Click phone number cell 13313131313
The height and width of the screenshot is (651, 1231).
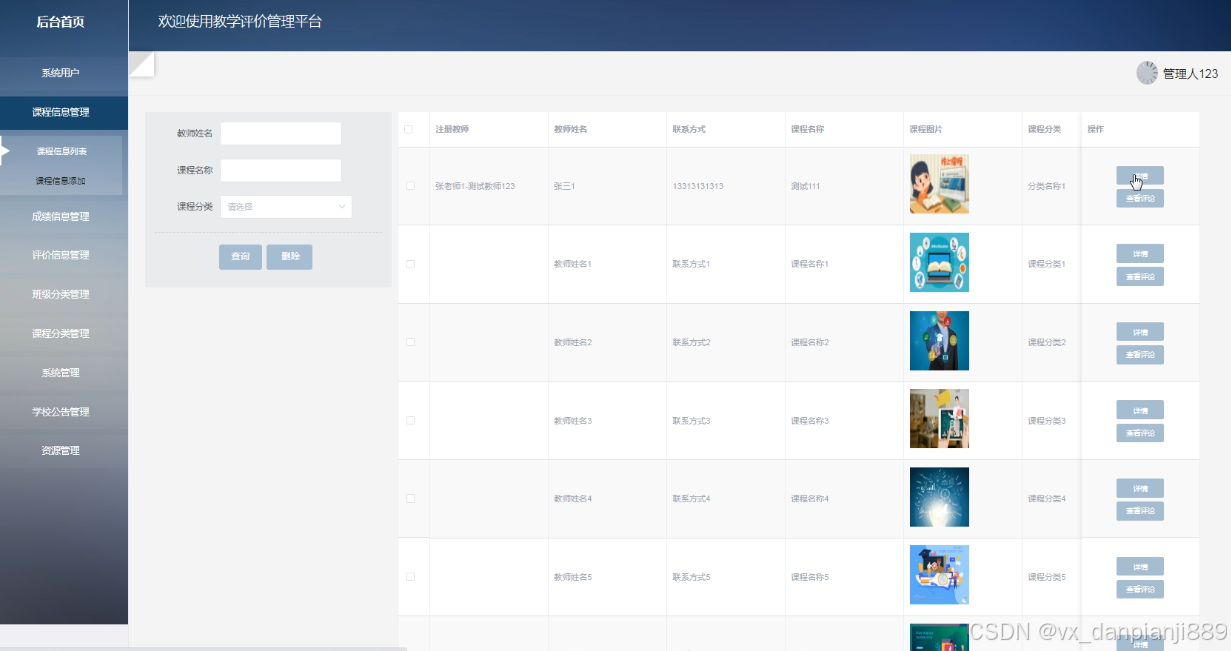coord(698,186)
